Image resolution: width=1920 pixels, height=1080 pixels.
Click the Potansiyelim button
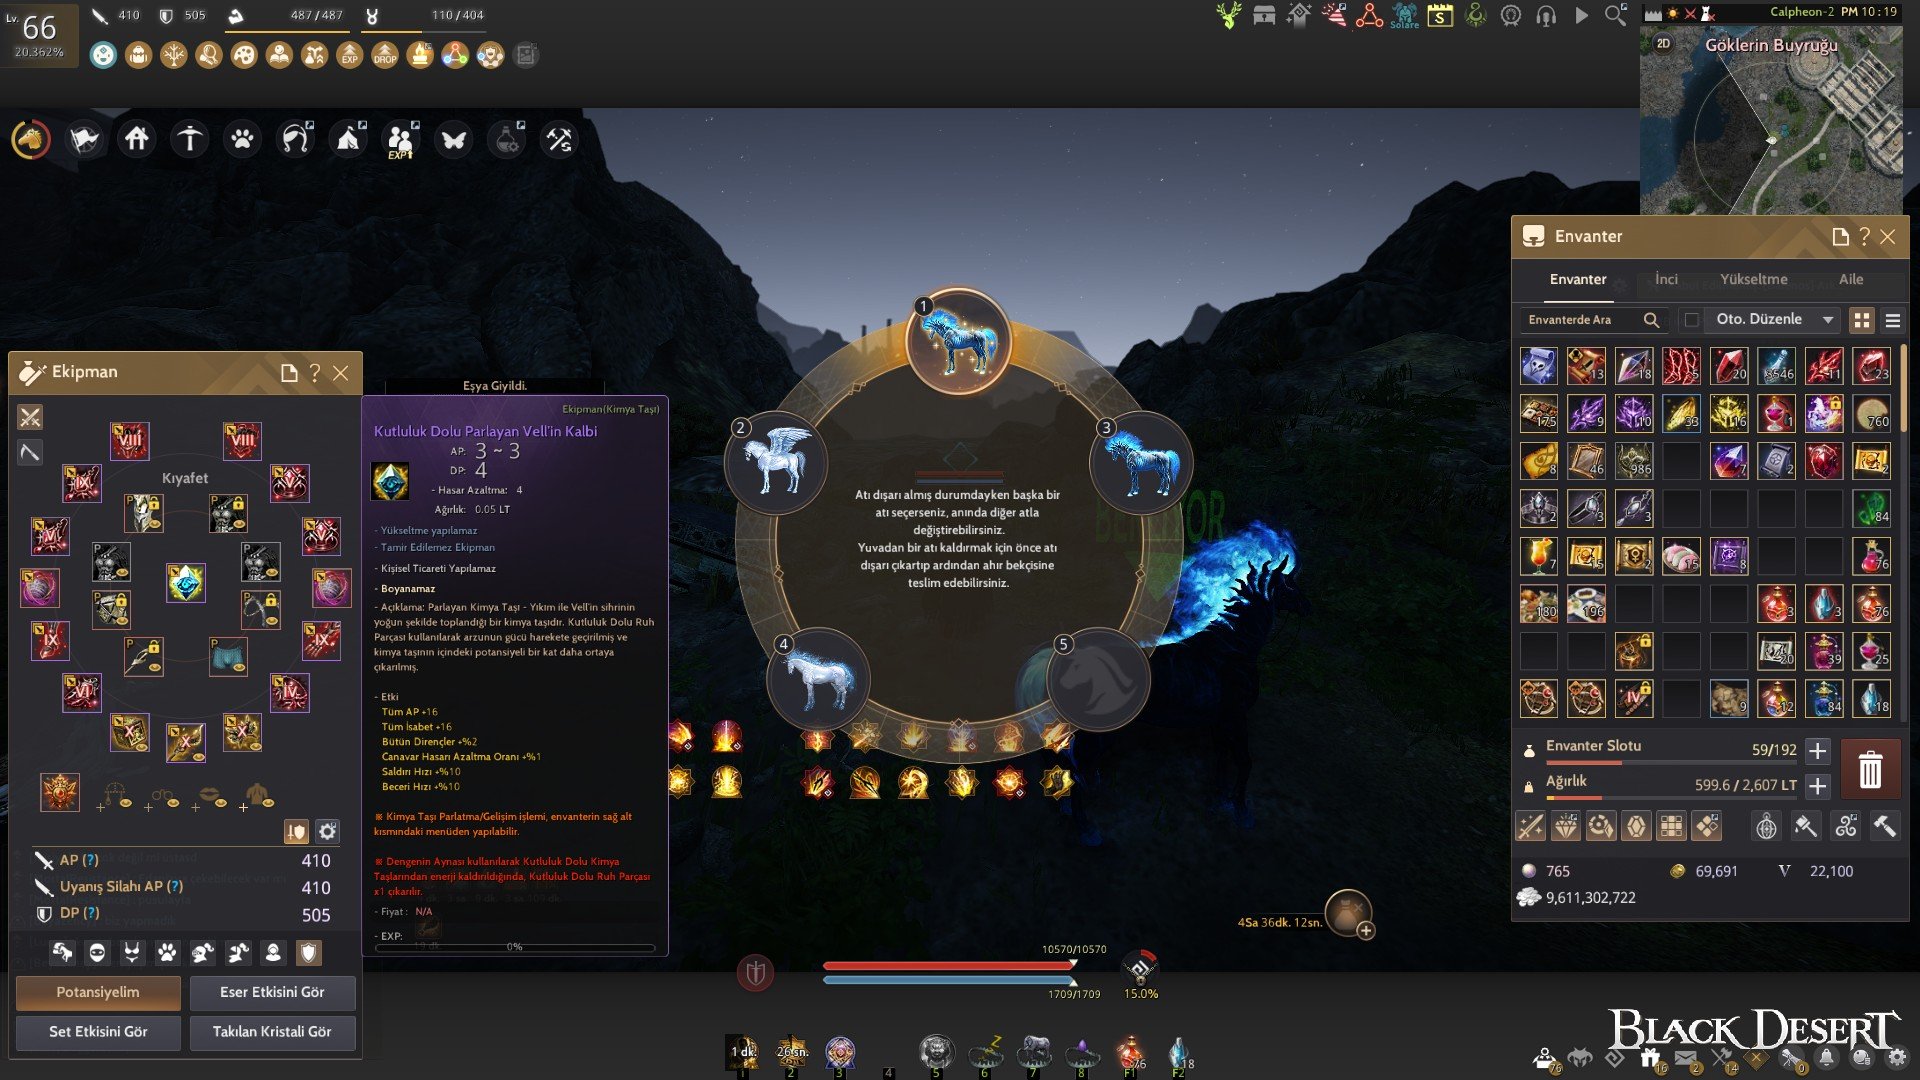click(x=98, y=993)
